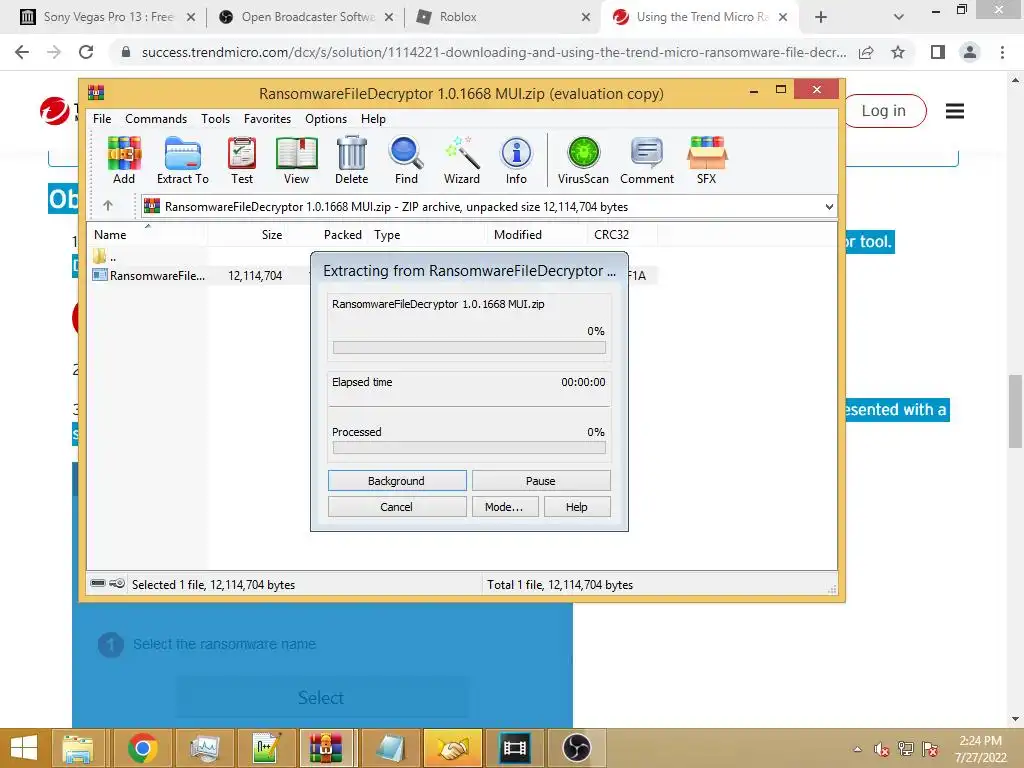The height and width of the screenshot is (768, 1024).
Task: Click the Add toolbar icon in WinRAR
Action: point(124,160)
